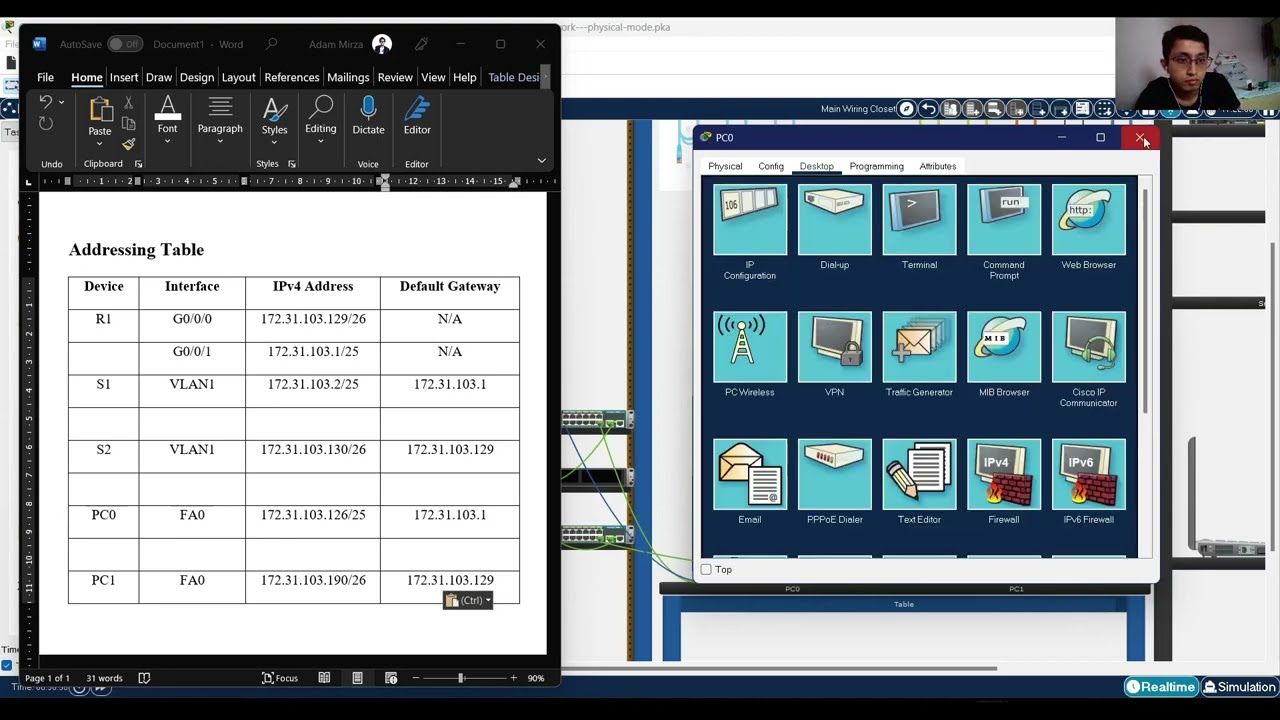The image size is (1280, 720).
Task: Open the Editor pane in Word
Action: 417,116
